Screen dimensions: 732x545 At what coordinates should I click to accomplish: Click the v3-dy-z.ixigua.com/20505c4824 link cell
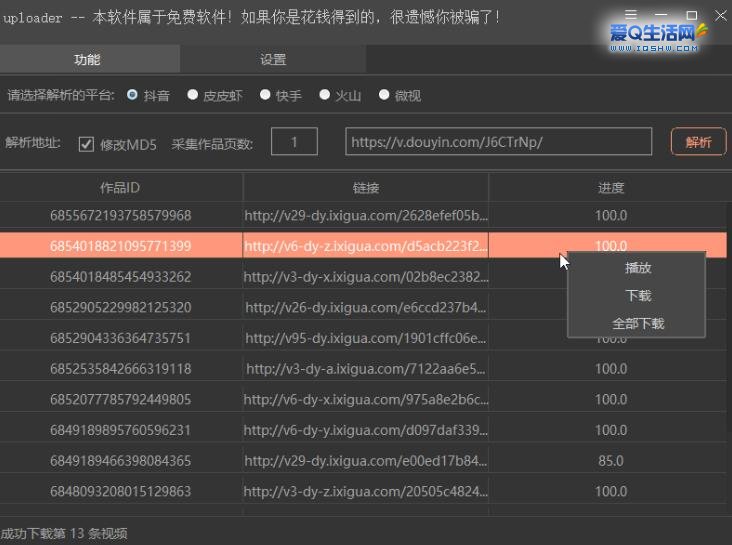click(x=366, y=491)
